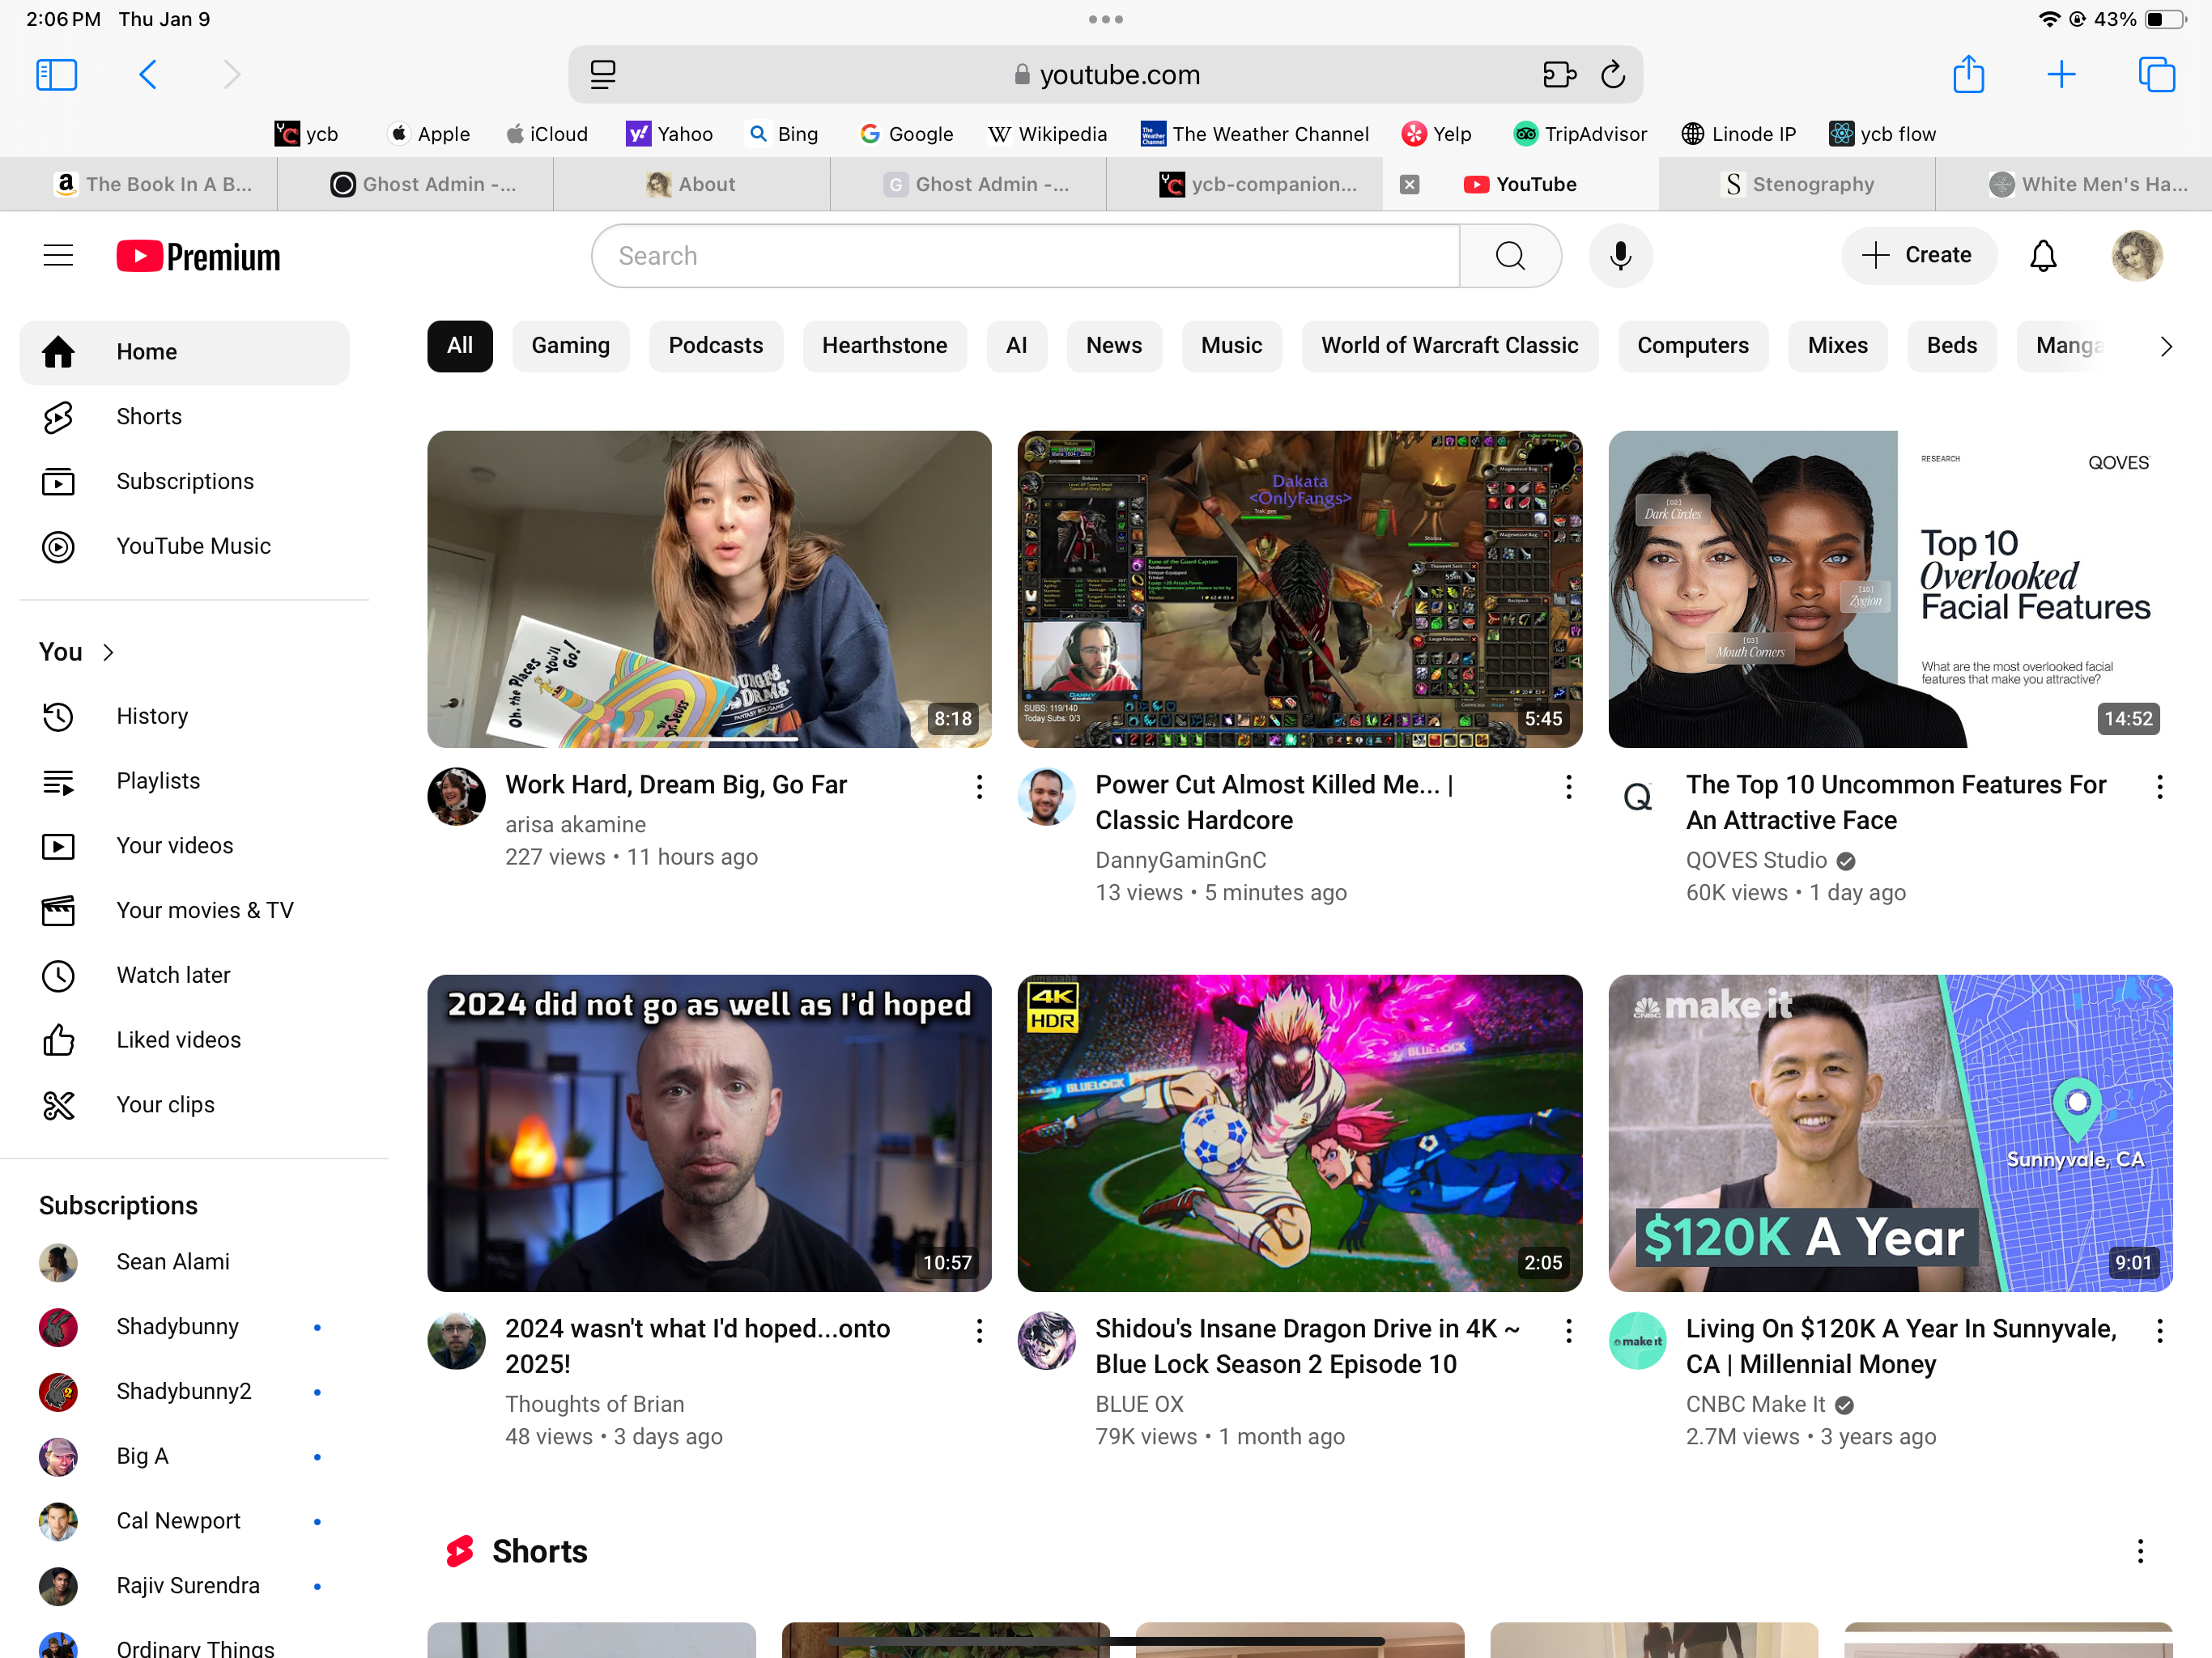This screenshot has width=2212, height=1658.
Task: Open options for Living On $120K video
Action: tap(2160, 1331)
